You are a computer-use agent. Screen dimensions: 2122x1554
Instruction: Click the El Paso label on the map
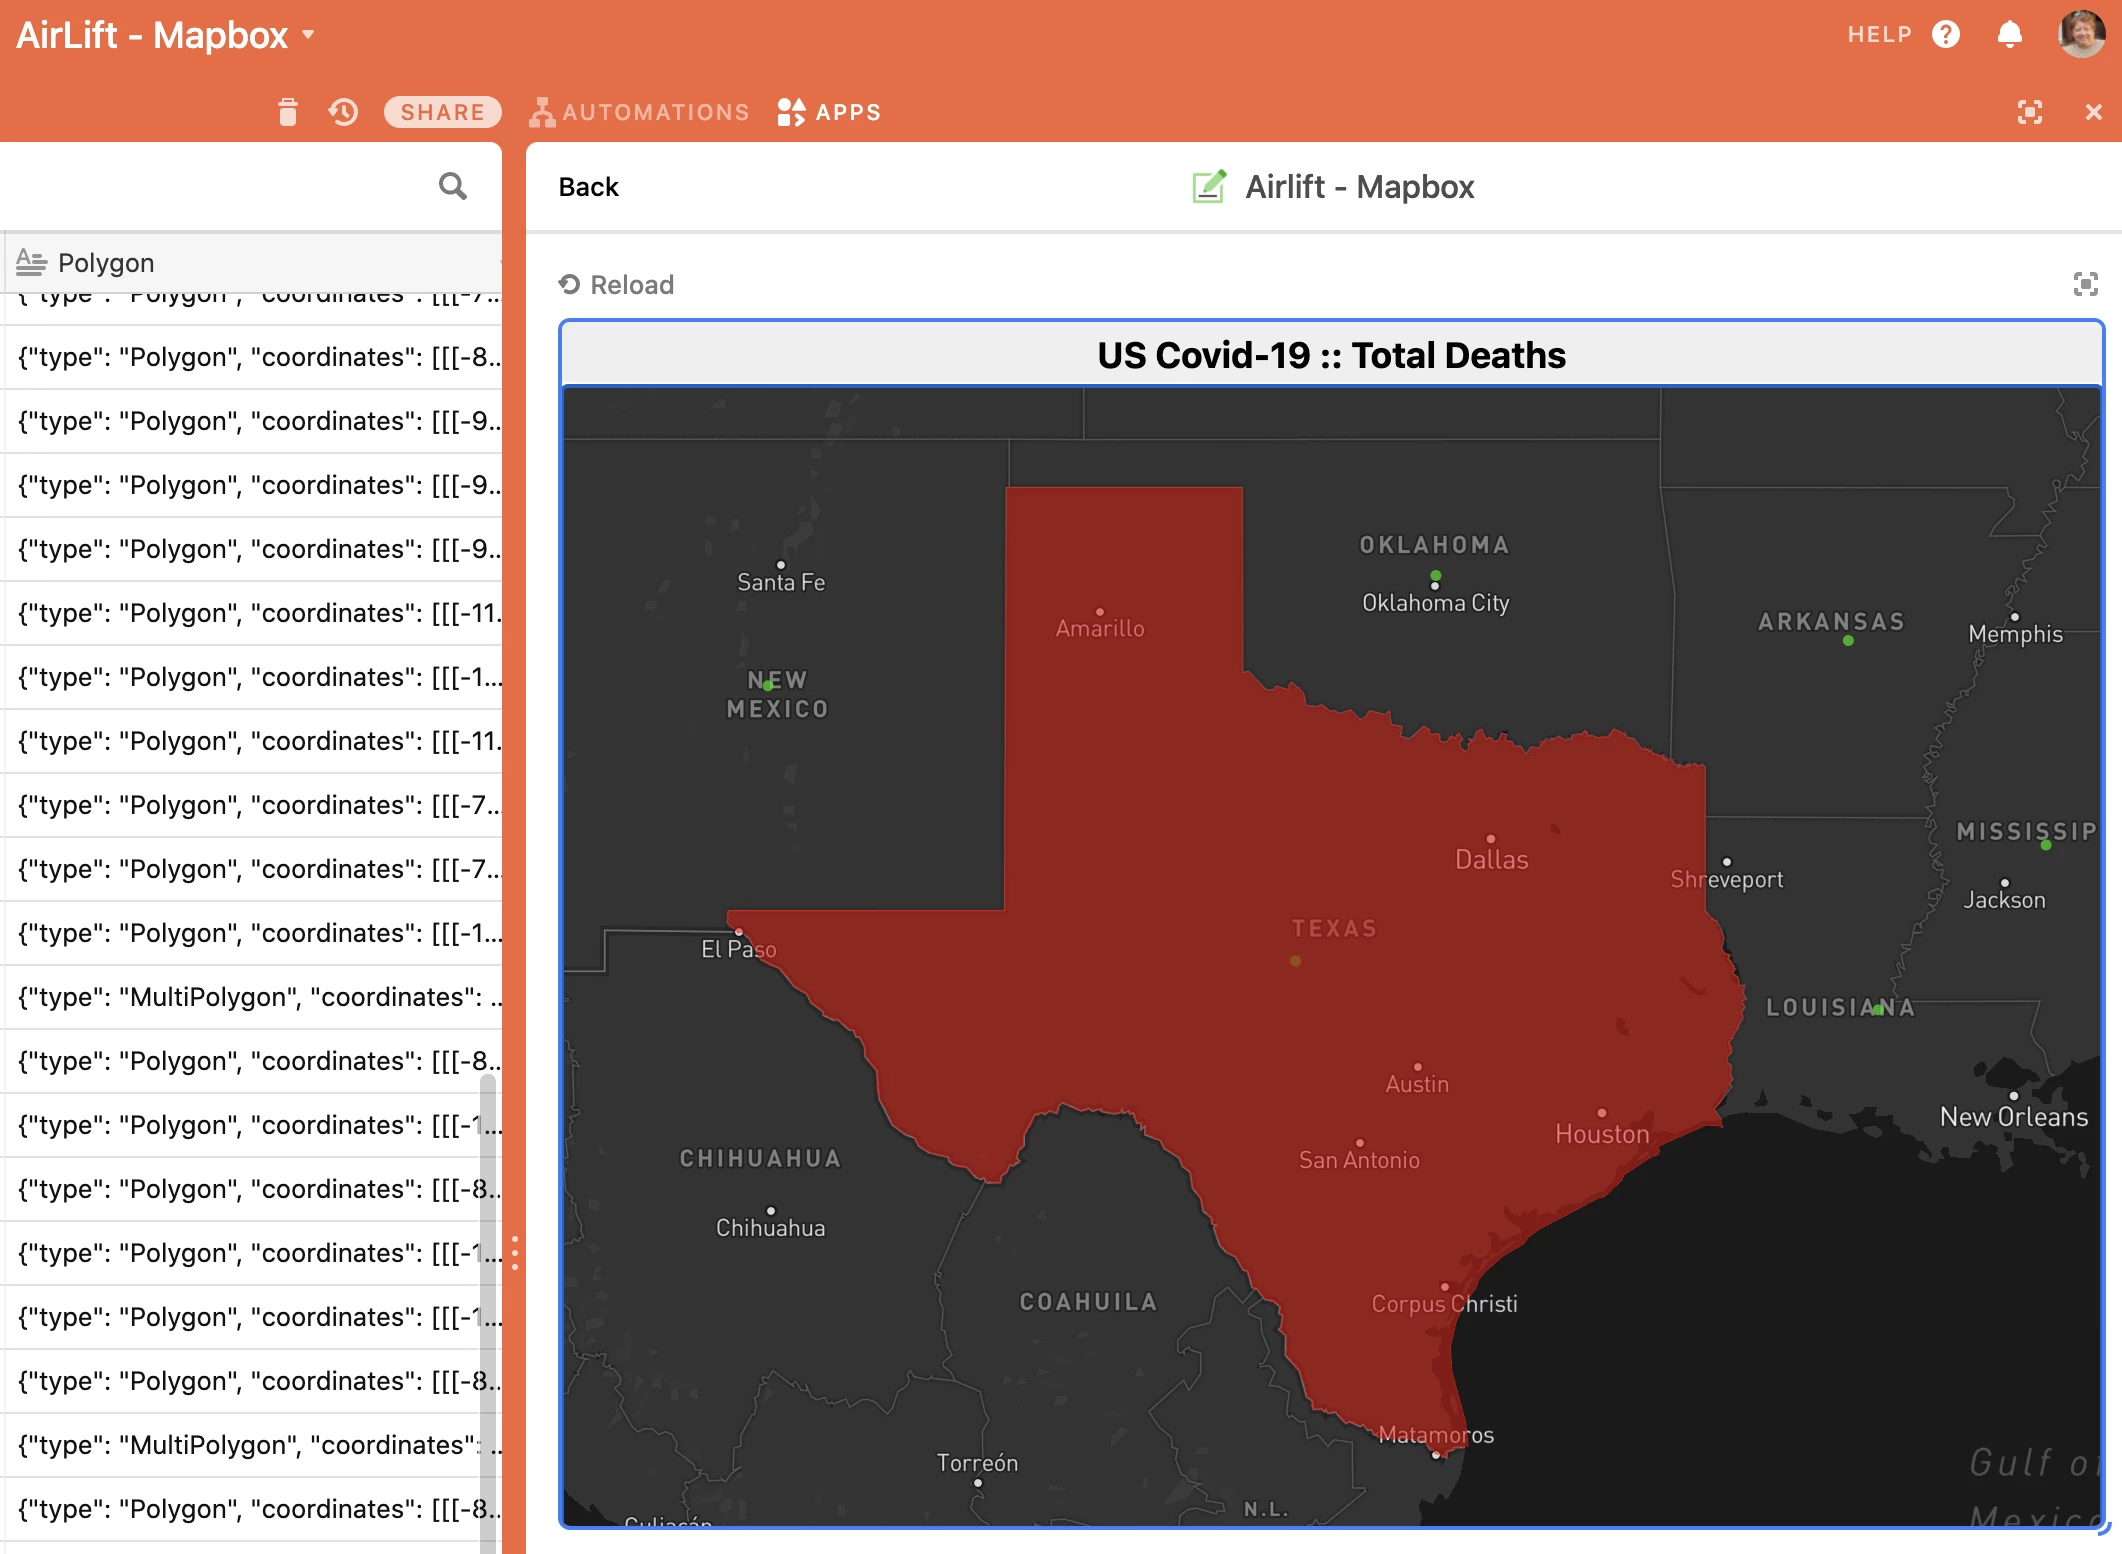coord(738,949)
